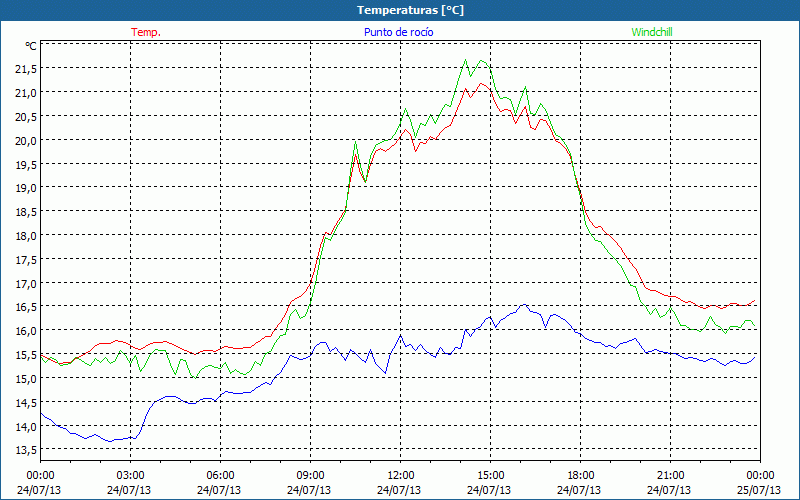
Task: Click the 15,5 y-axis value
Action: click(x=26, y=355)
